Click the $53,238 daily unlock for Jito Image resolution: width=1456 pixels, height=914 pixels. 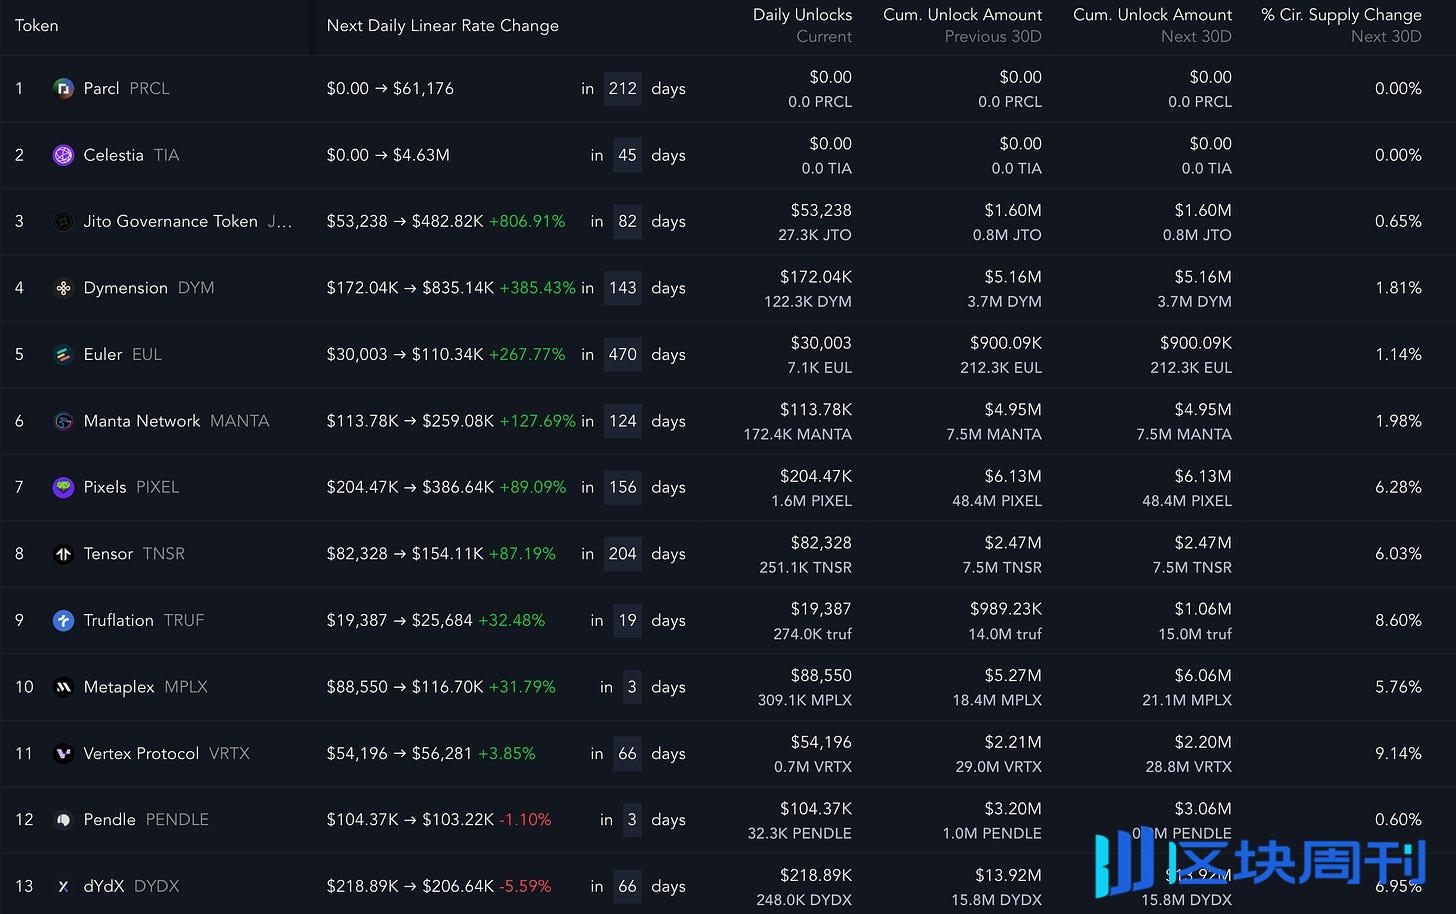(x=821, y=211)
